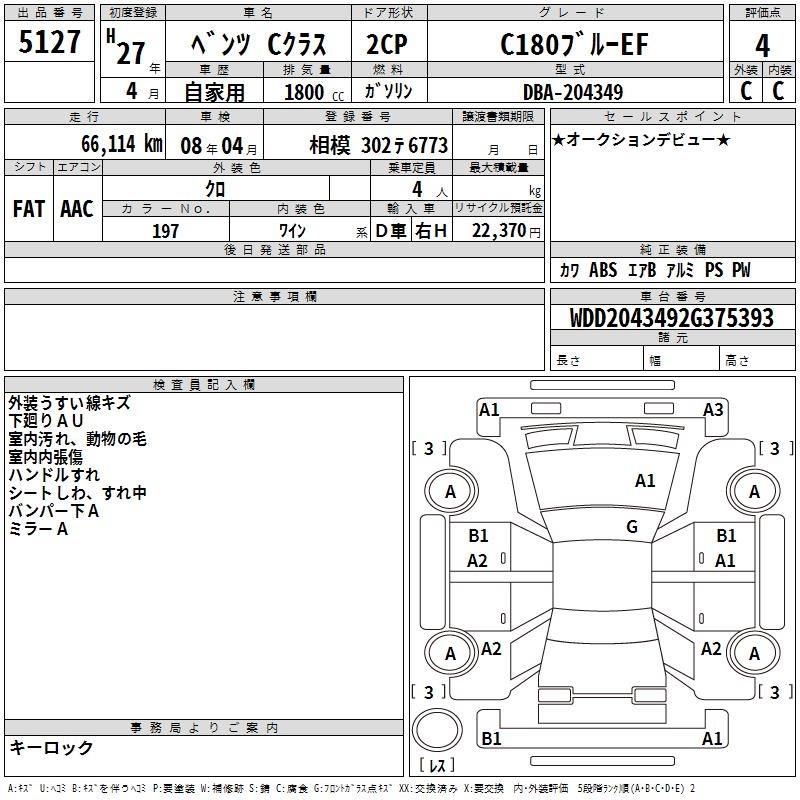This screenshot has width=800, height=800.
Task: Select the キーロック office notice
Action: (52, 748)
